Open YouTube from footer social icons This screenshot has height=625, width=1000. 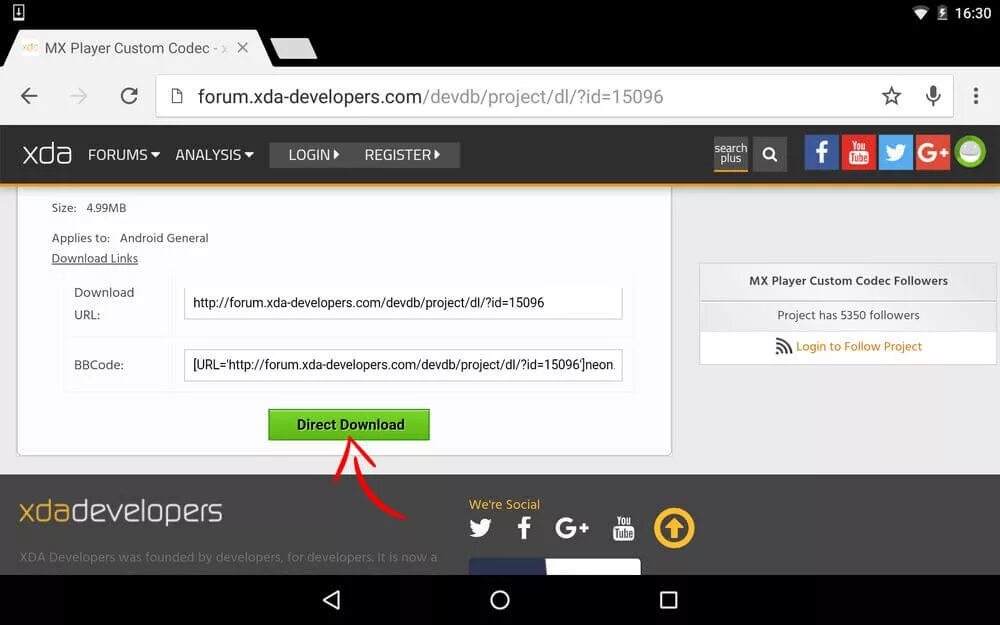[x=623, y=528]
